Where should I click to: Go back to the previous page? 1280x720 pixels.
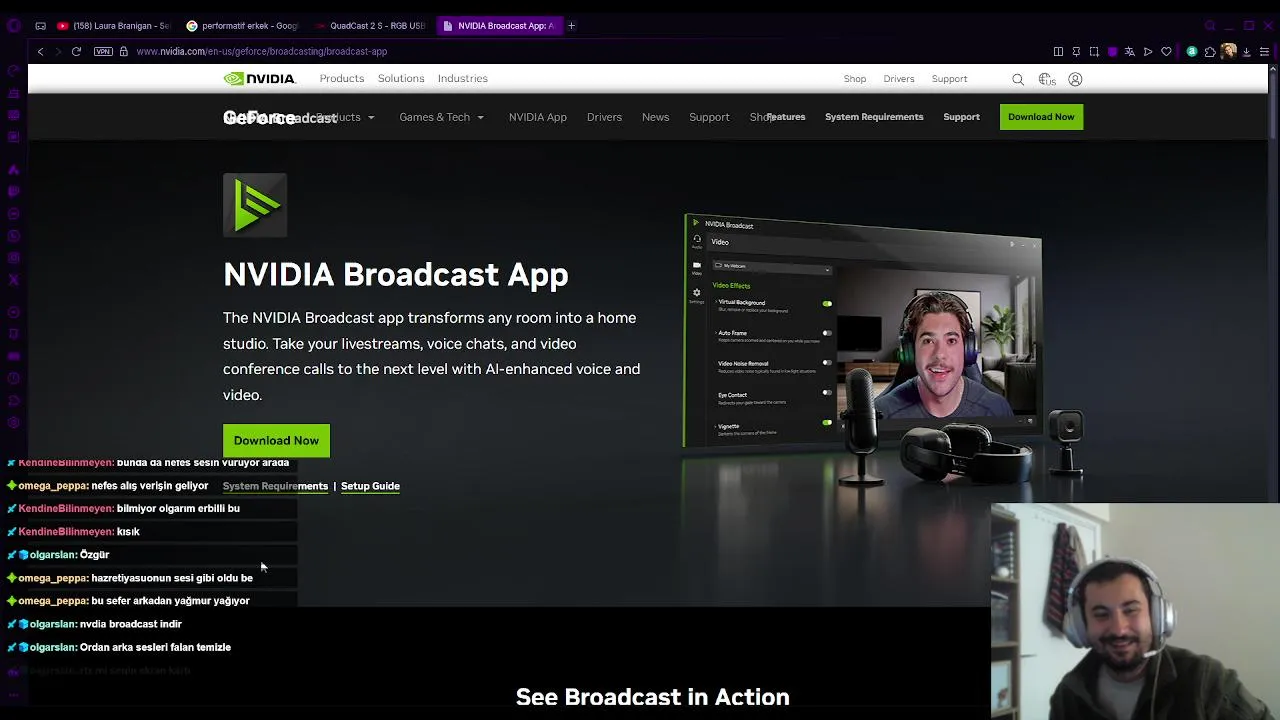click(40, 51)
